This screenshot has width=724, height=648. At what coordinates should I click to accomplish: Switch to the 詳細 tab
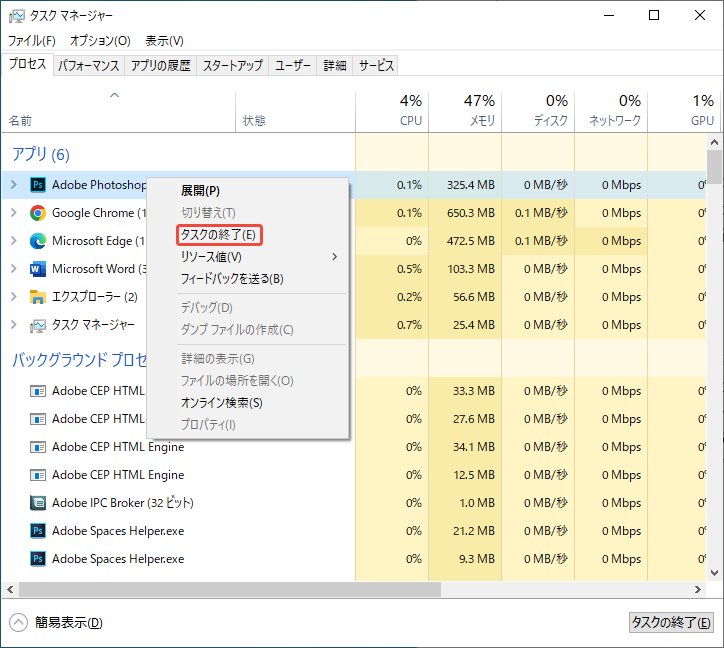coord(335,66)
